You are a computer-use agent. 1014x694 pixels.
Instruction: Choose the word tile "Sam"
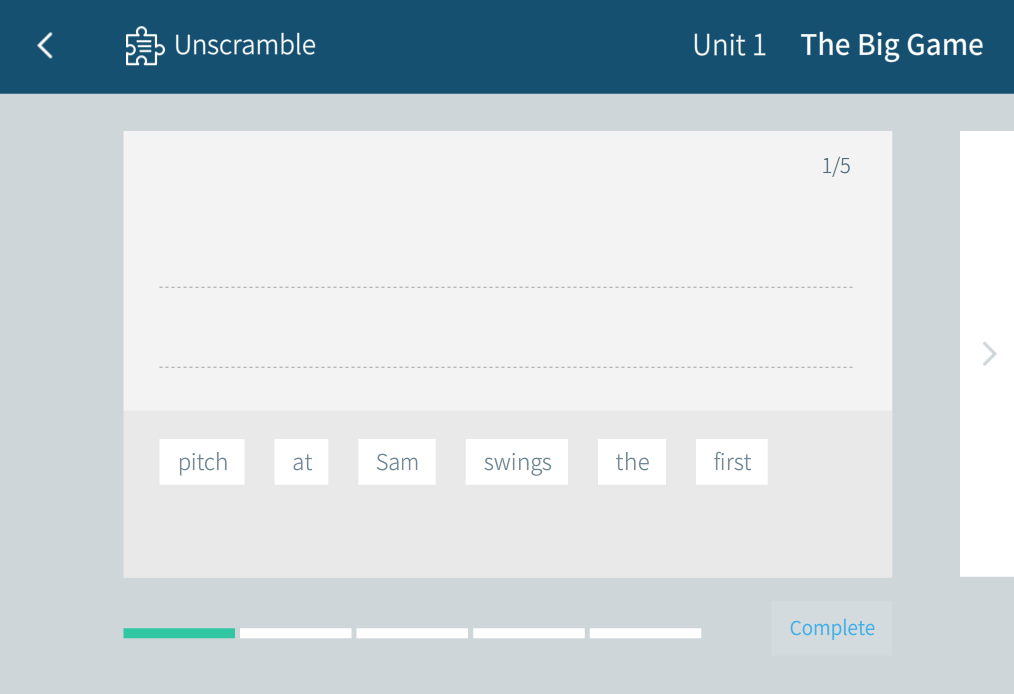[x=397, y=462]
